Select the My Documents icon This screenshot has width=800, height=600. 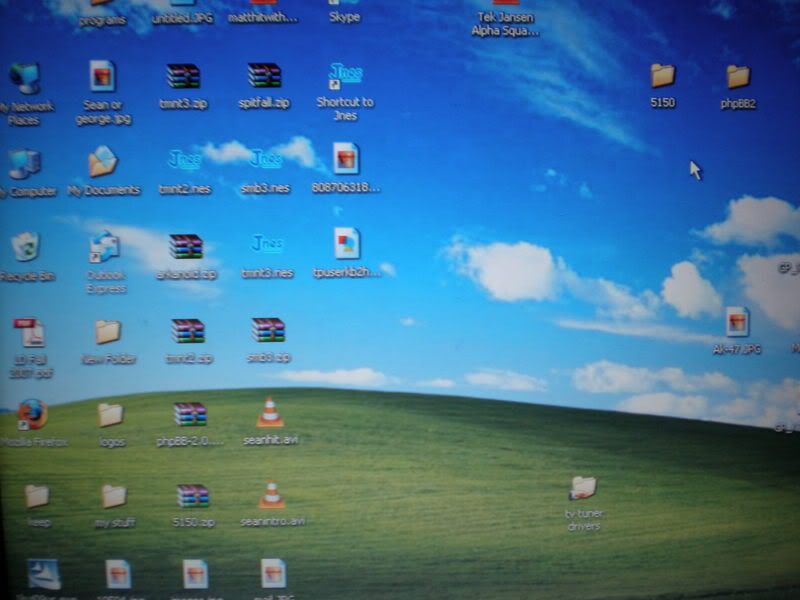pos(103,162)
